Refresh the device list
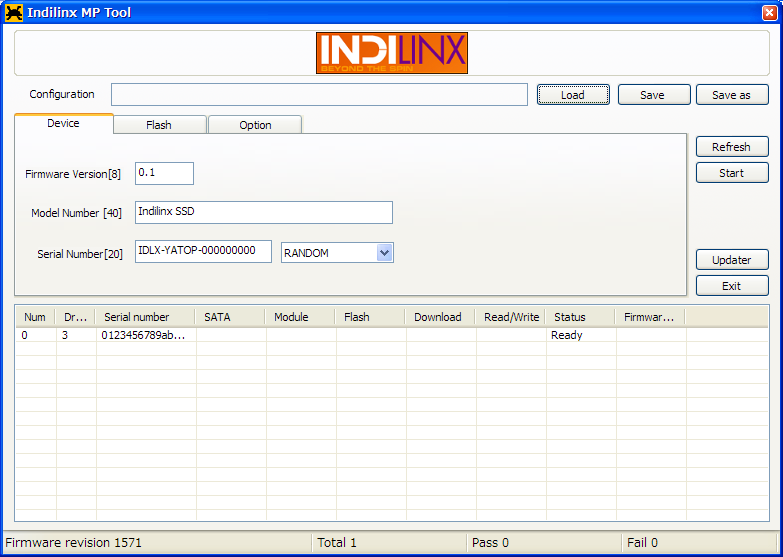 point(732,147)
